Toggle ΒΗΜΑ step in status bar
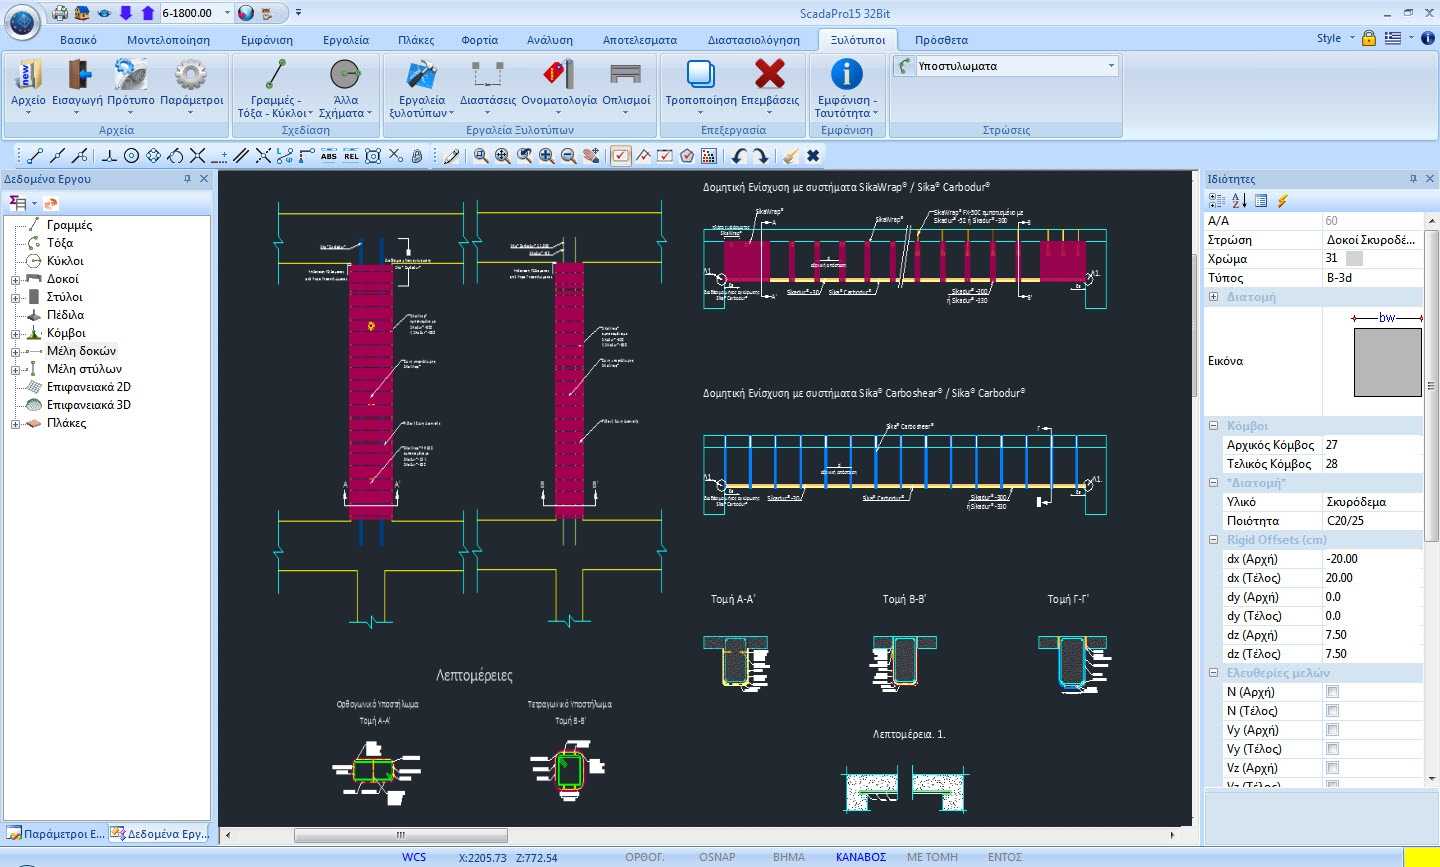Image resolution: width=1440 pixels, height=867 pixels. click(x=789, y=857)
